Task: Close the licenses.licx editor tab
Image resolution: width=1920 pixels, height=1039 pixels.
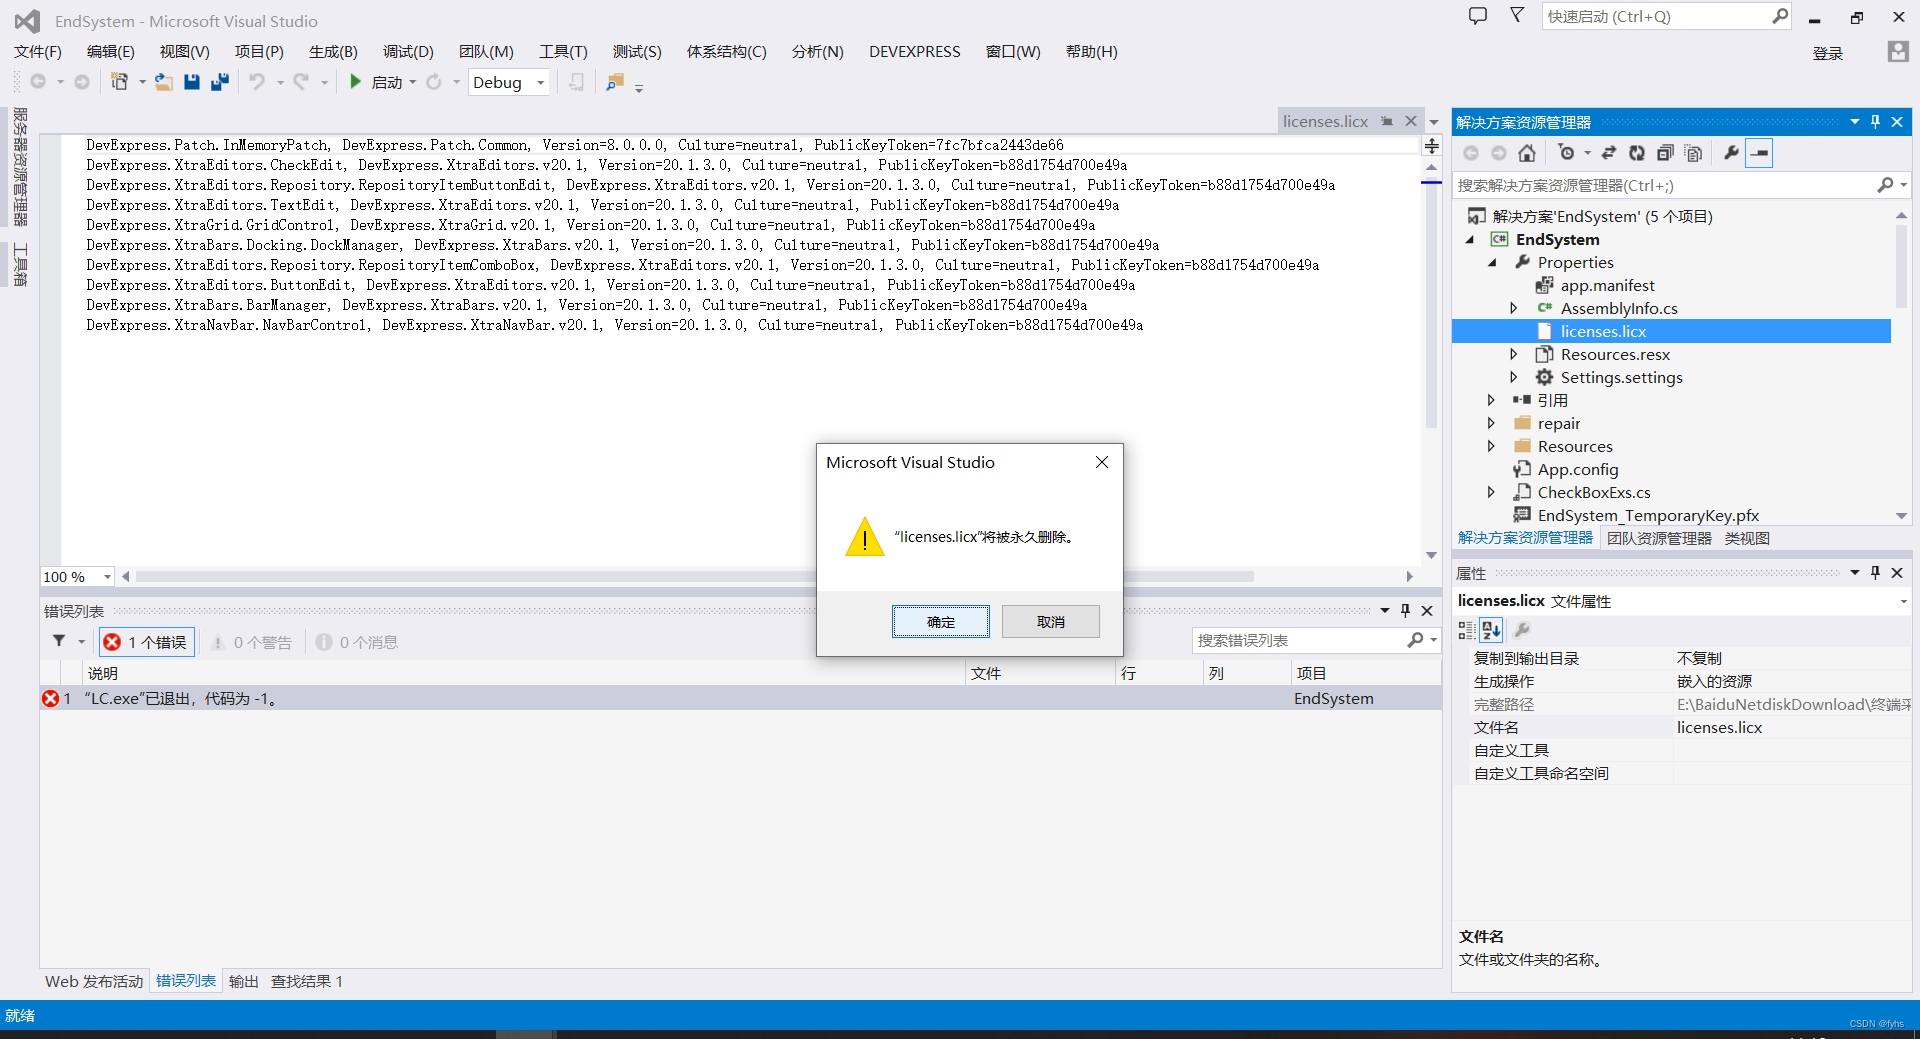Action: coord(1411,121)
